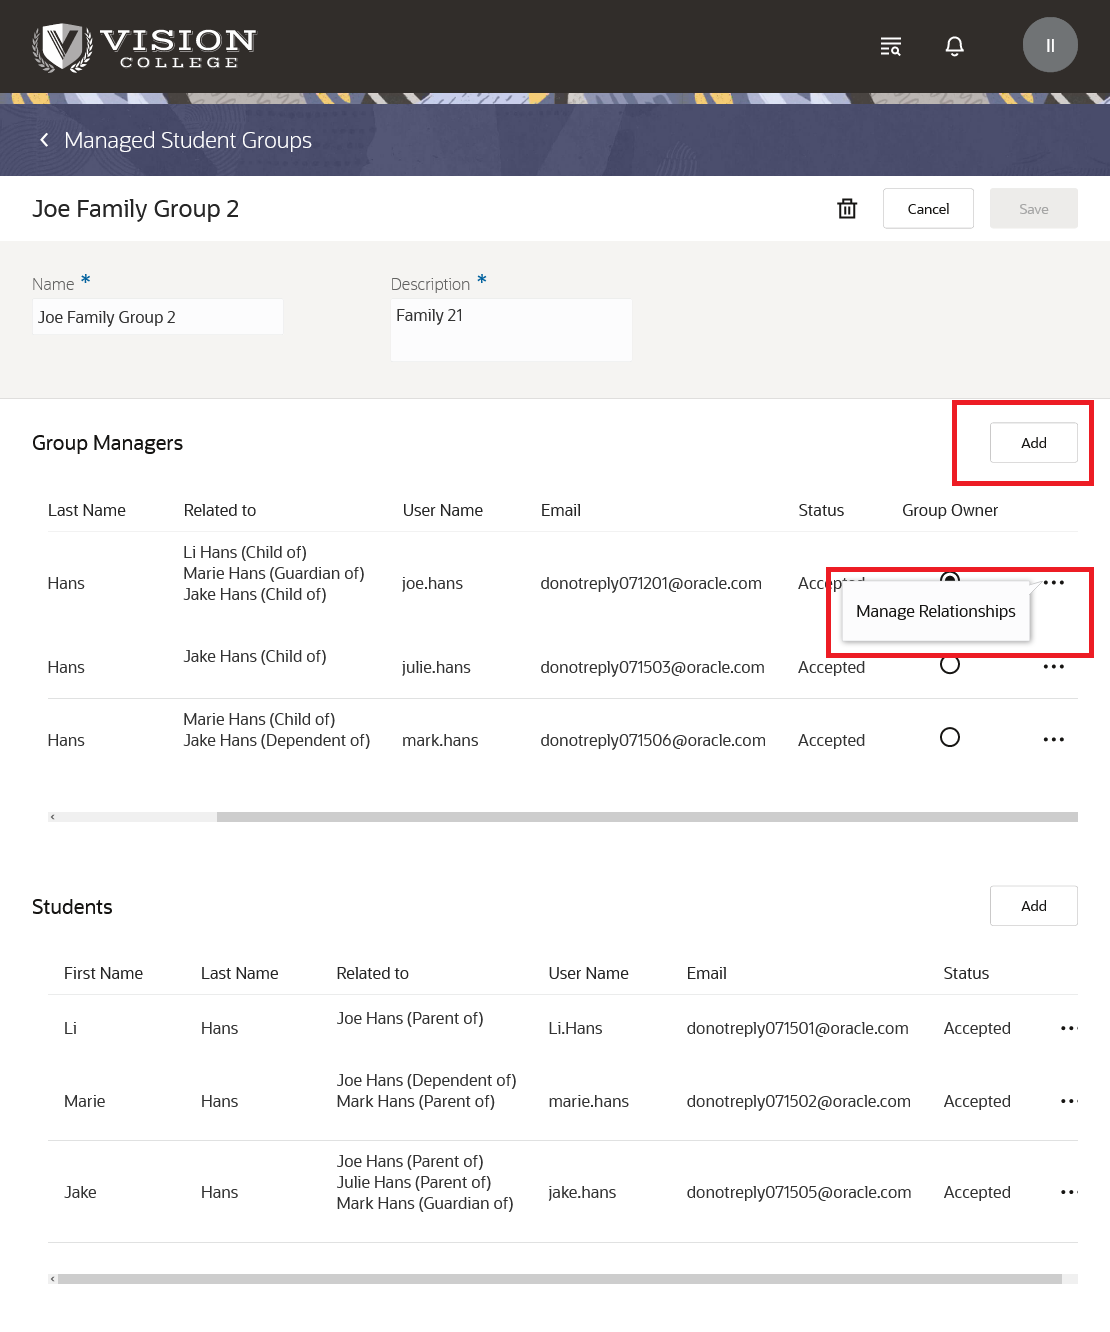Image resolution: width=1110 pixels, height=1332 pixels.
Task: Open more actions for mark.hans row
Action: point(1054,739)
